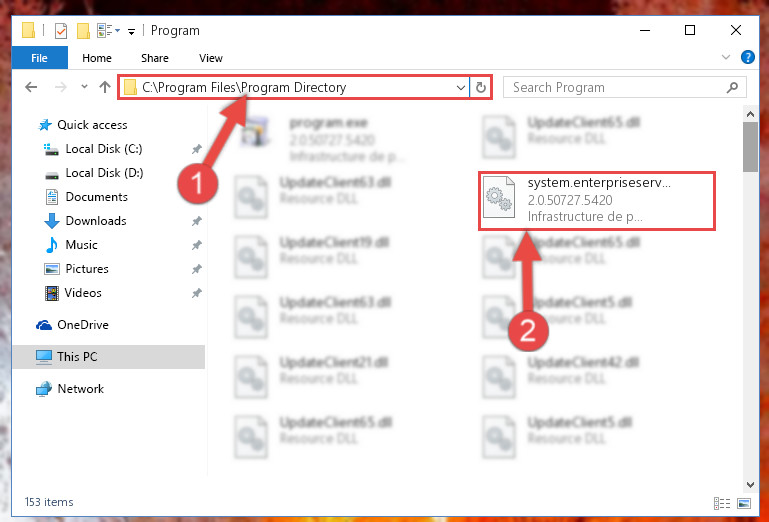Open the recent locations dropdown arrow

84,87
